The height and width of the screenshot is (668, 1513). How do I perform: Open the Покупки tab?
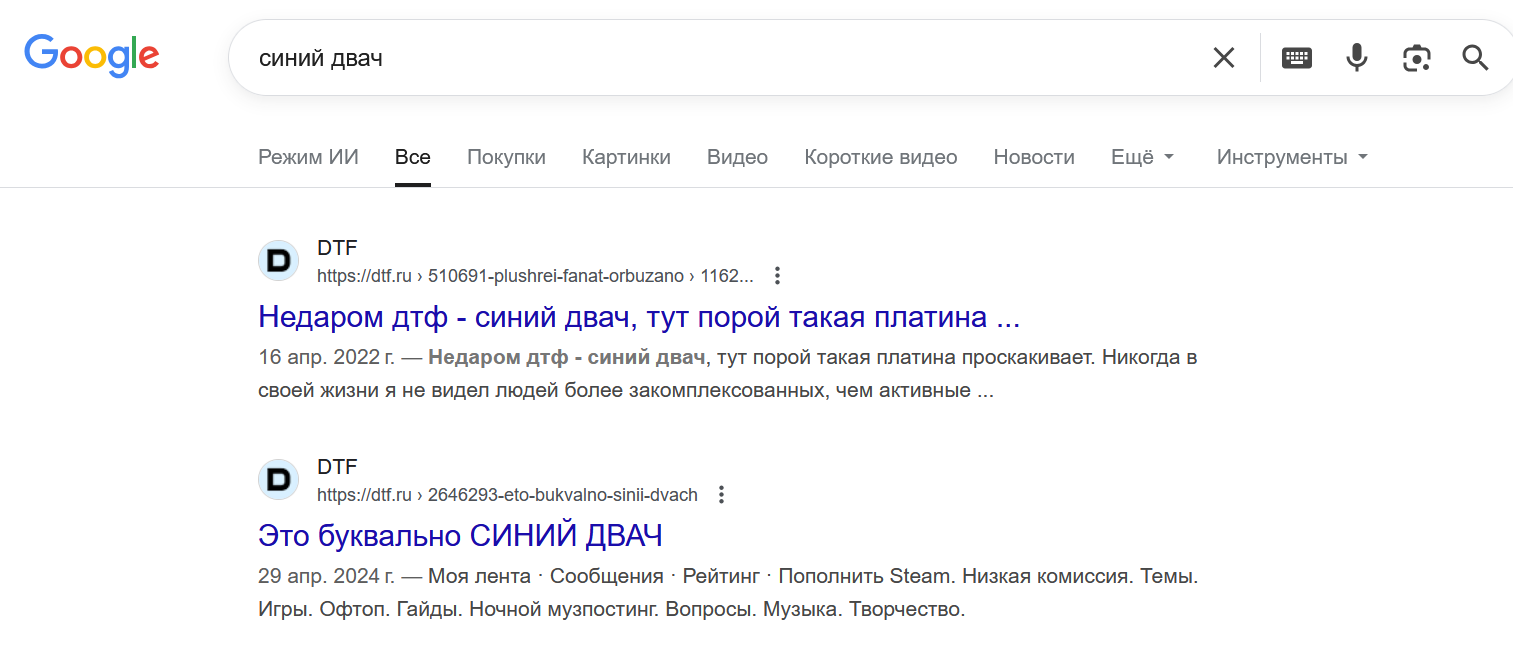click(x=506, y=157)
